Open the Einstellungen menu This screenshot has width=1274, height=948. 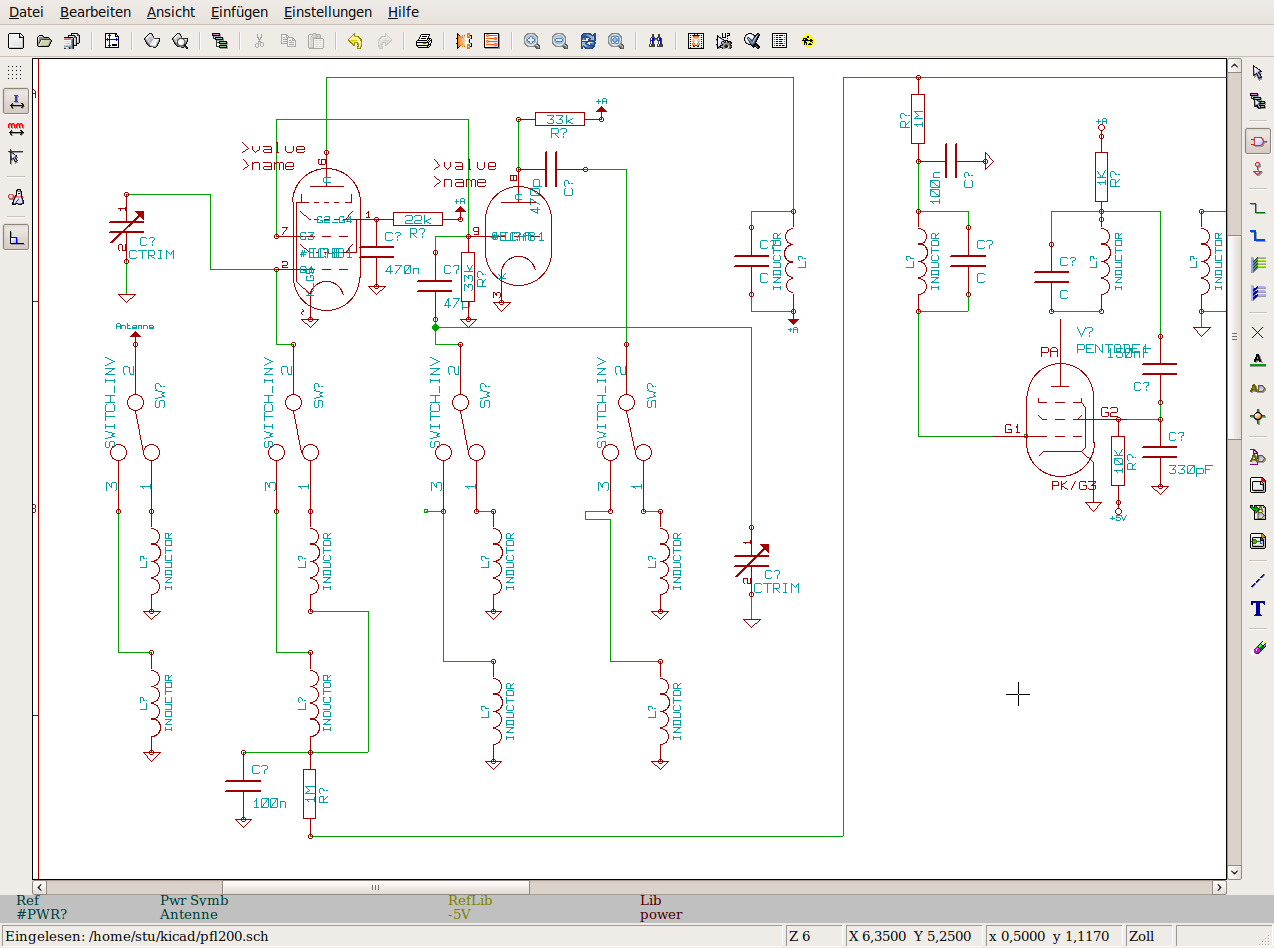tap(327, 12)
